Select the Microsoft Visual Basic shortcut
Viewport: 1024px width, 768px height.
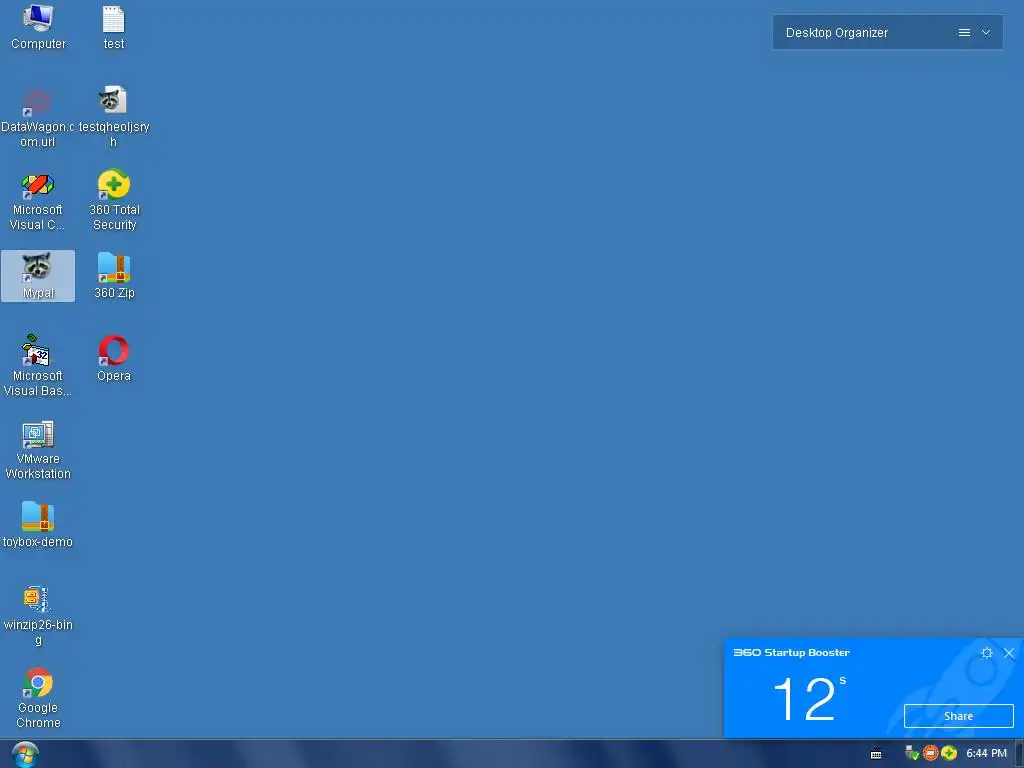tap(37, 366)
